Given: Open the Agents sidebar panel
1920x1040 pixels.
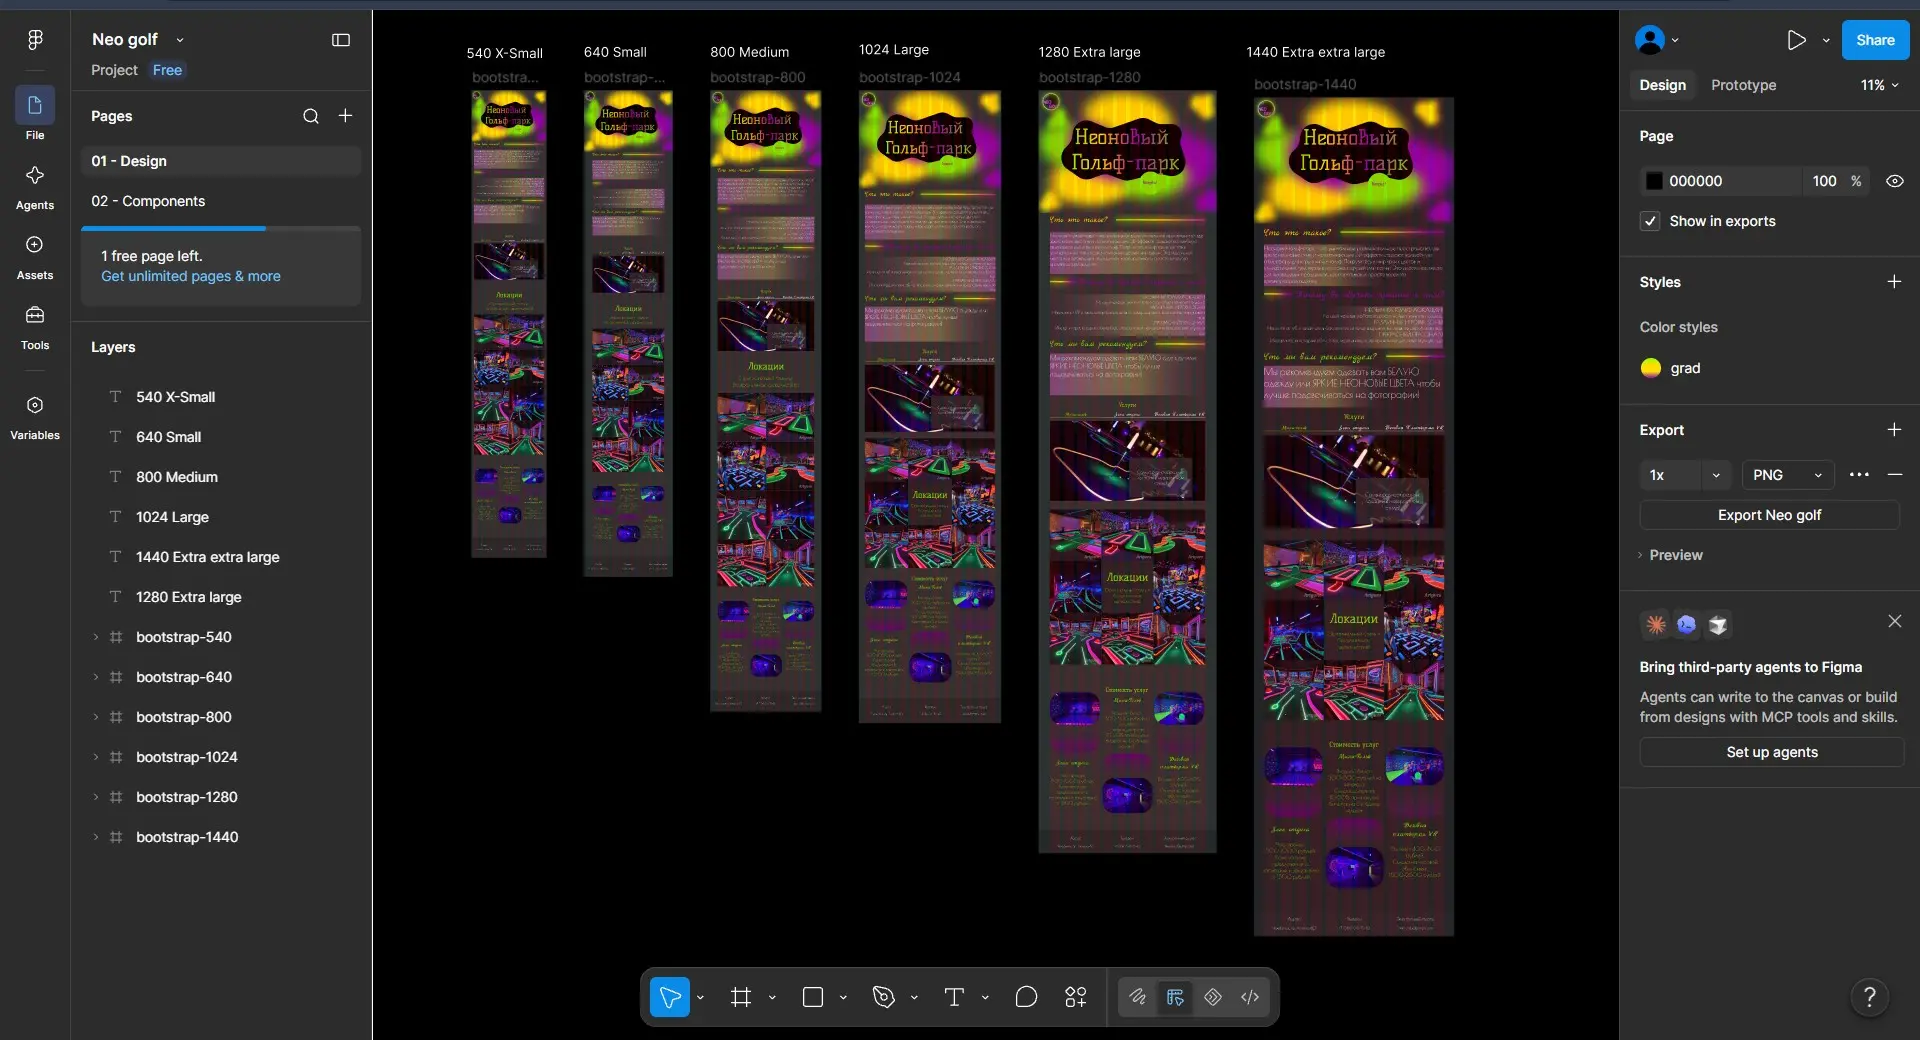Looking at the screenshot, I should pos(35,187).
